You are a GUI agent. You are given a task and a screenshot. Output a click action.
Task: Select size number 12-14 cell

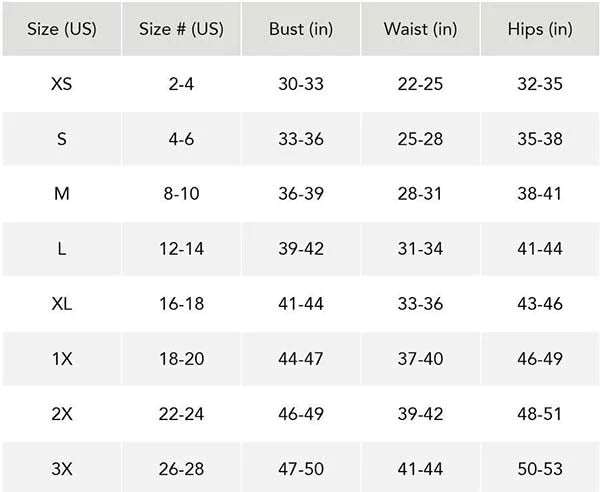pyautogui.click(x=181, y=249)
